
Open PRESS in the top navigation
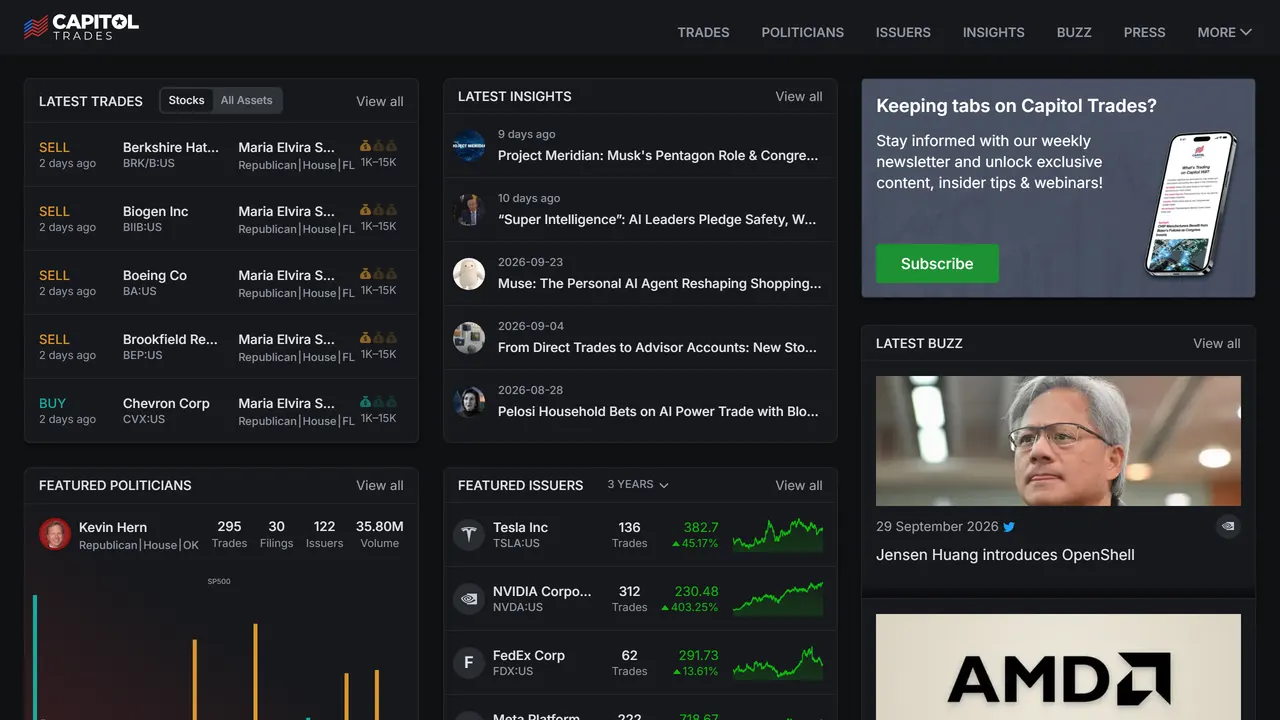[x=1145, y=32]
